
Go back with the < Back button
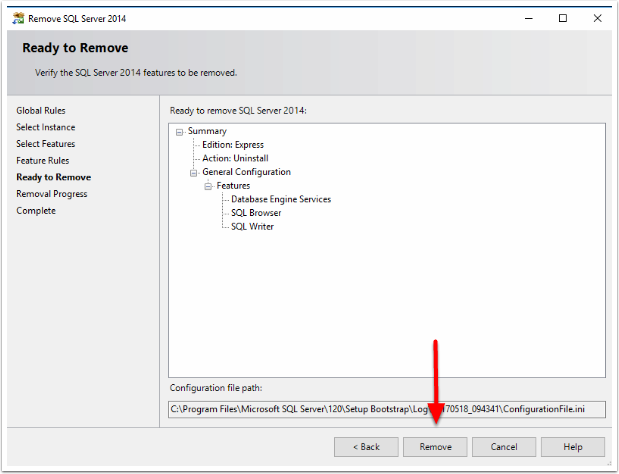pos(366,447)
